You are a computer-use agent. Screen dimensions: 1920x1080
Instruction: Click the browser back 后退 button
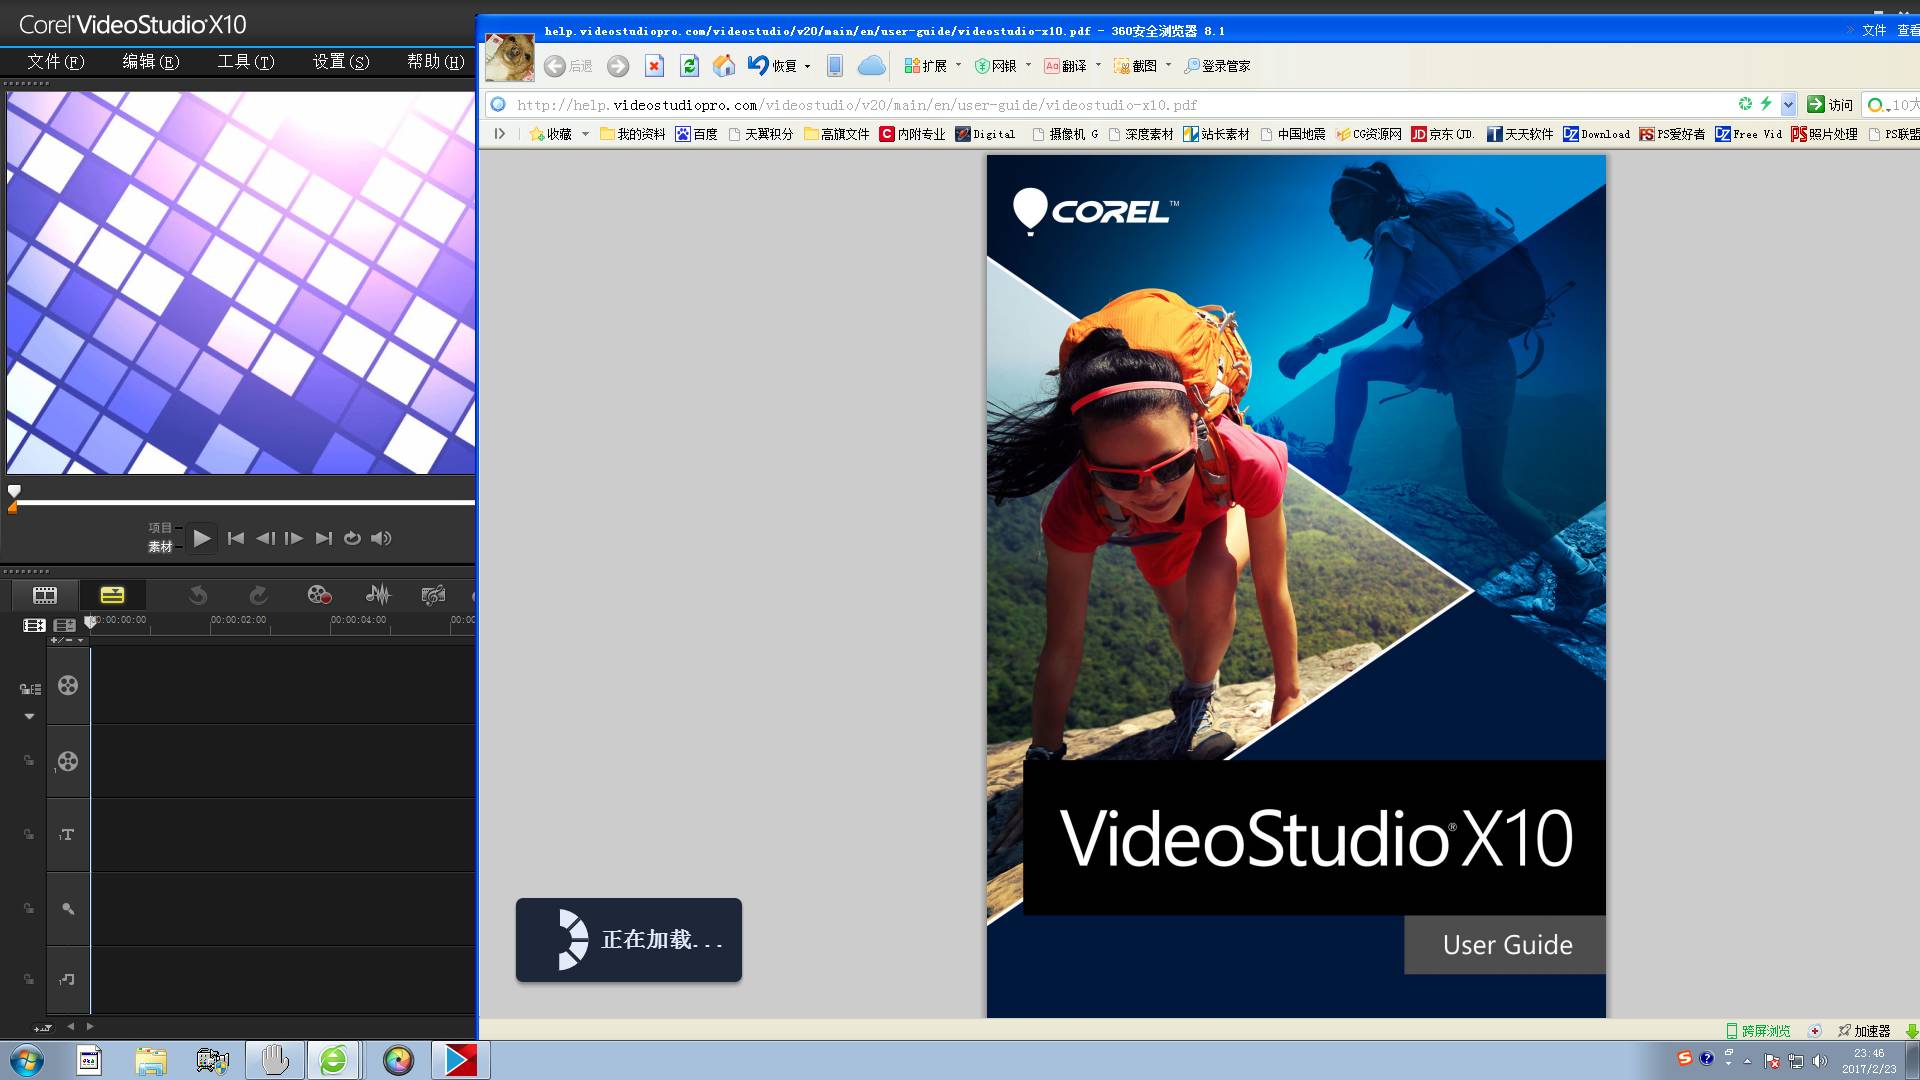(x=568, y=66)
